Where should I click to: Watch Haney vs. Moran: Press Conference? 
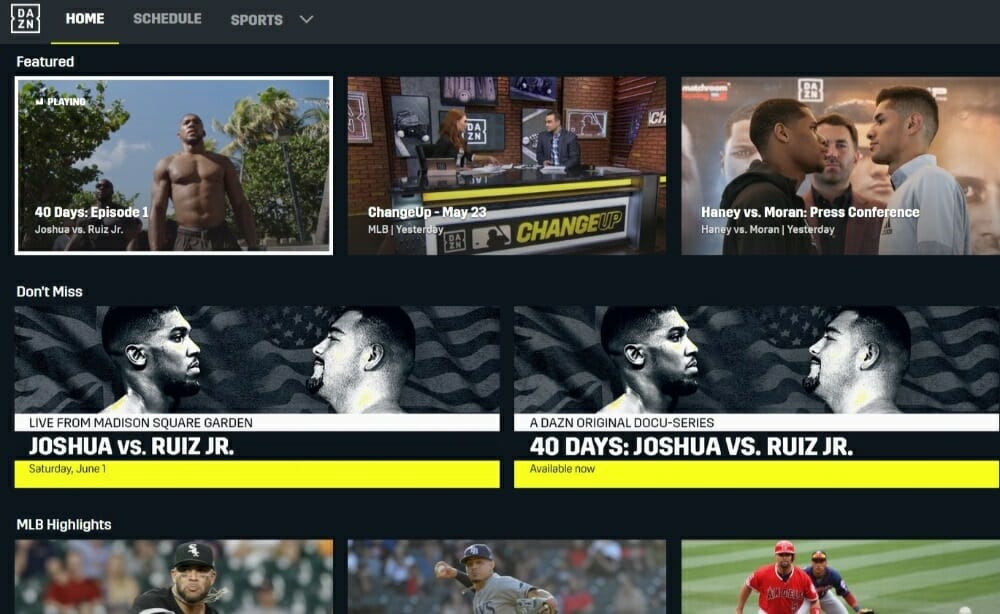coord(841,166)
